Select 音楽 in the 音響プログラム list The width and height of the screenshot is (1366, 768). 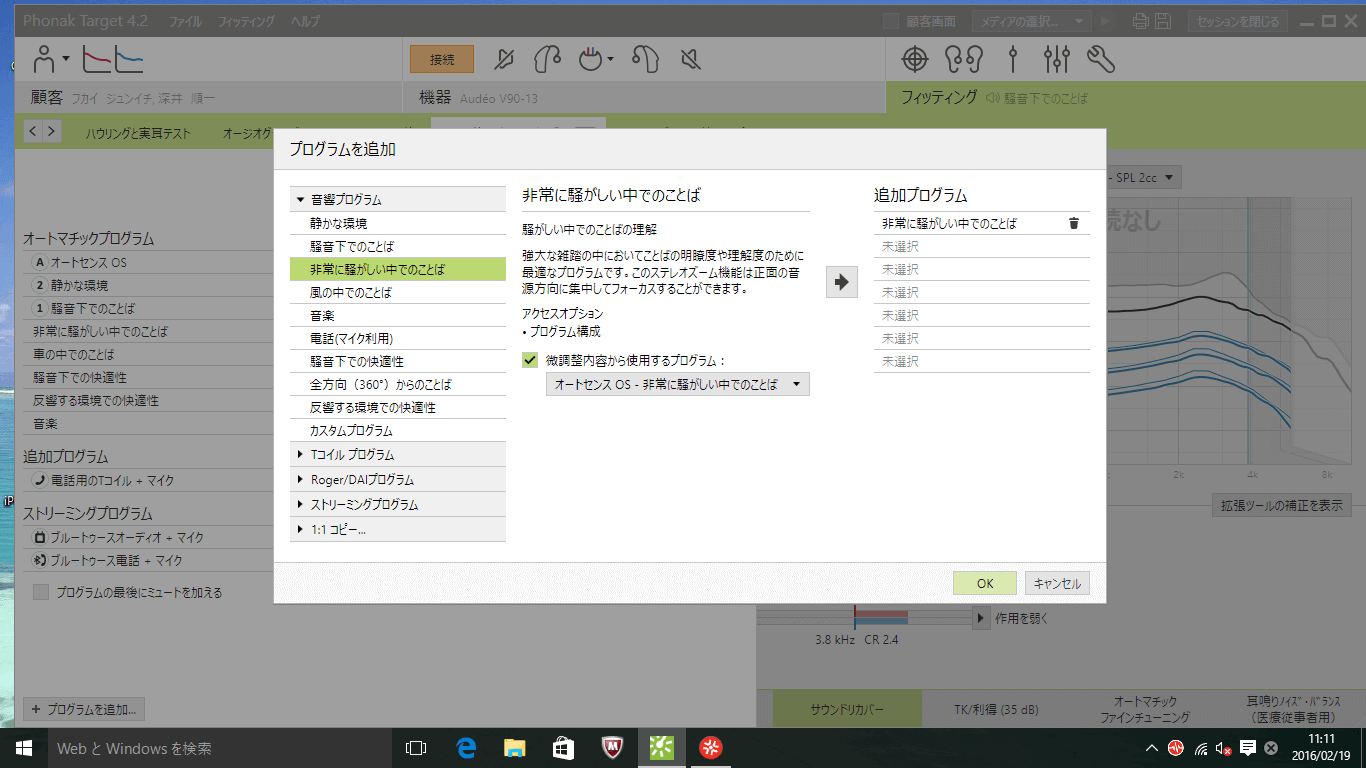(x=398, y=316)
